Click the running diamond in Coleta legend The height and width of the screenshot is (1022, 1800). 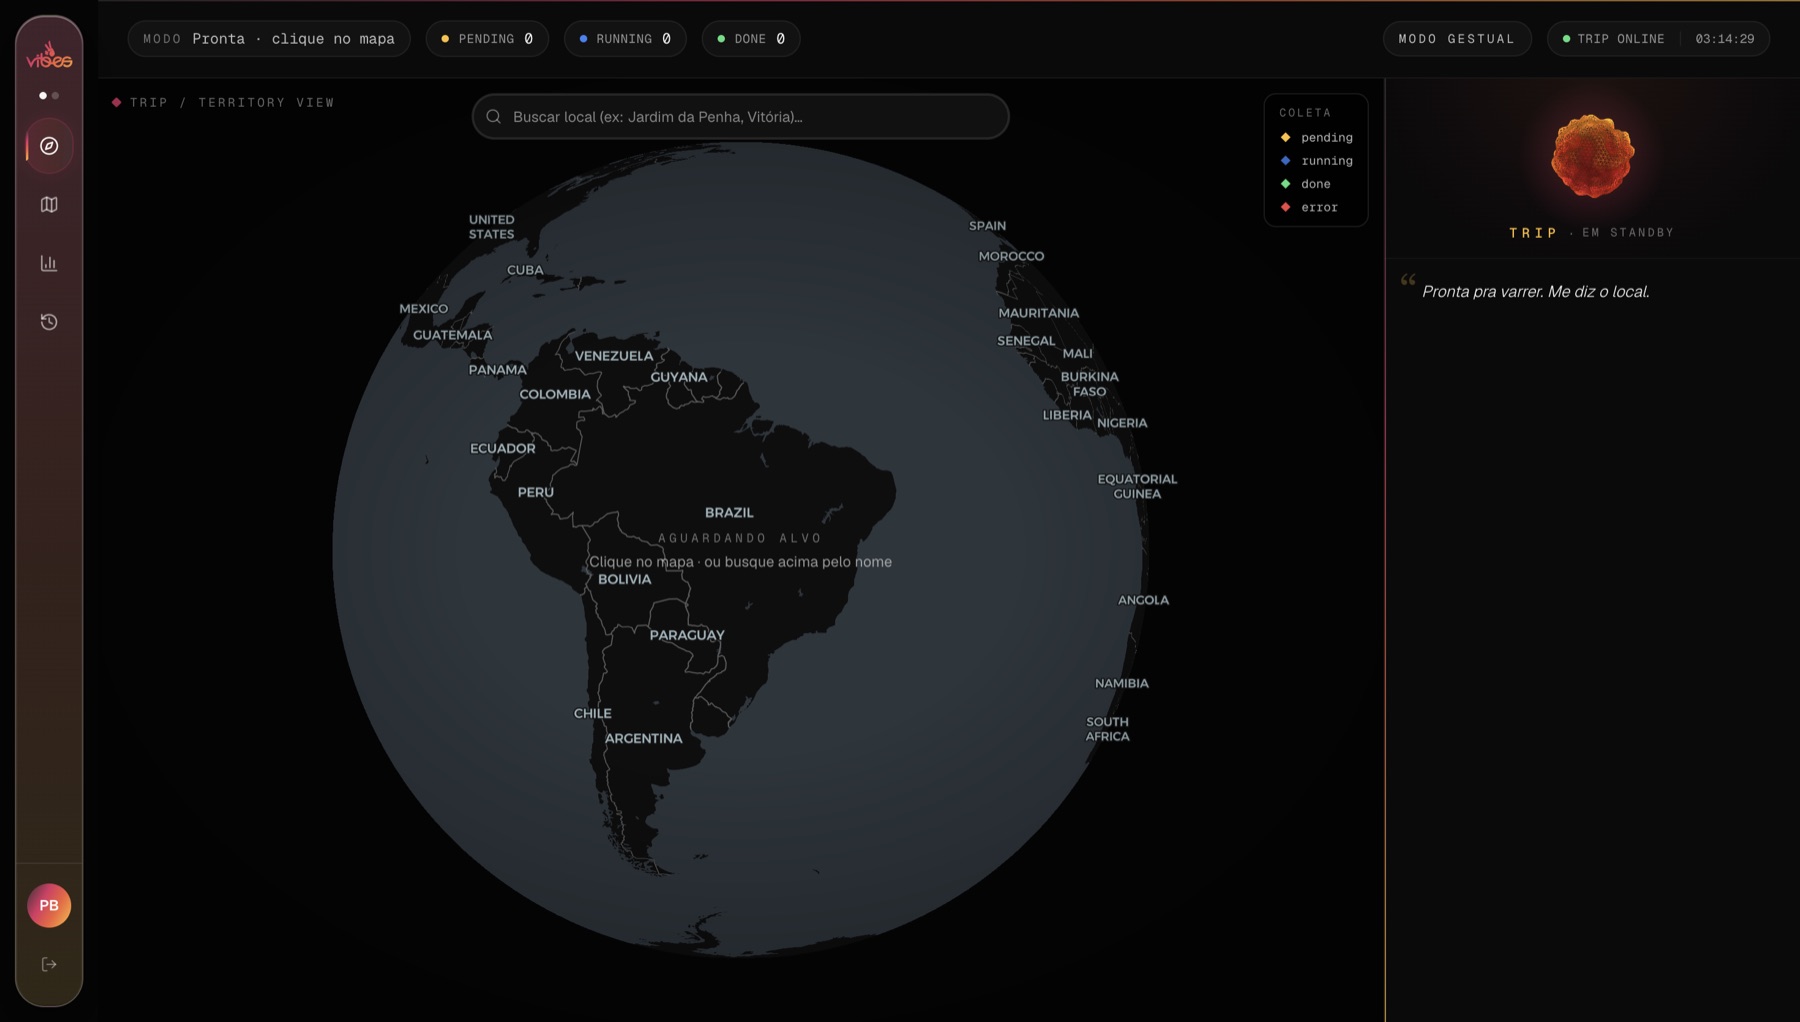[x=1286, y=160]
